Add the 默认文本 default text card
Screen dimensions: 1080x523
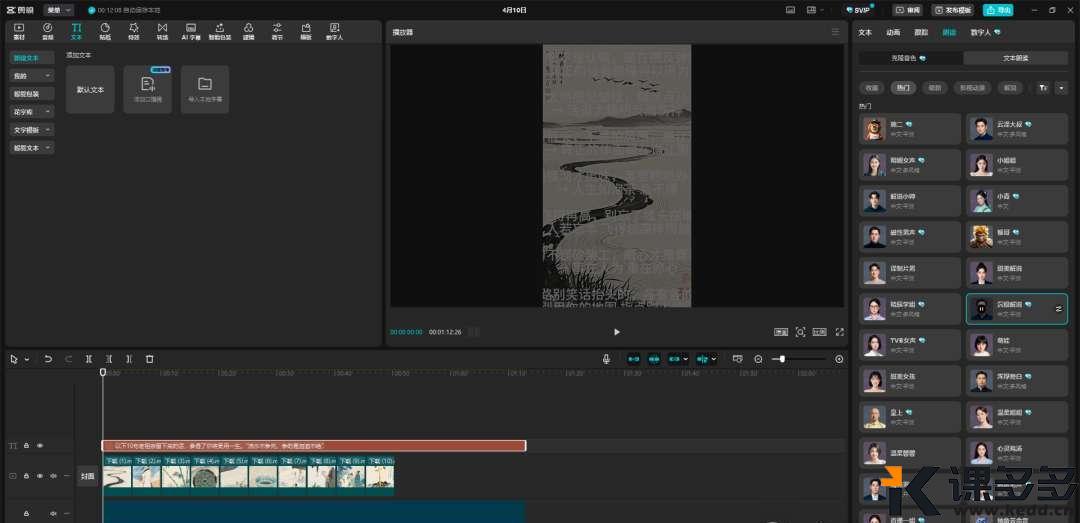point(90,90)
